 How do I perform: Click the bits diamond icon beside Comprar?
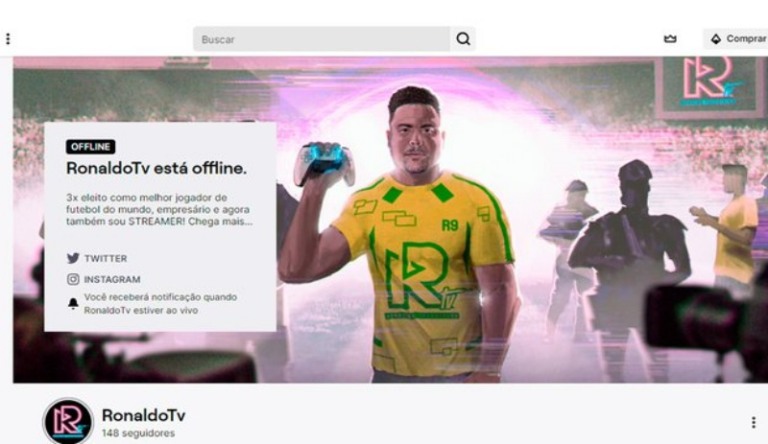point(716,39)
